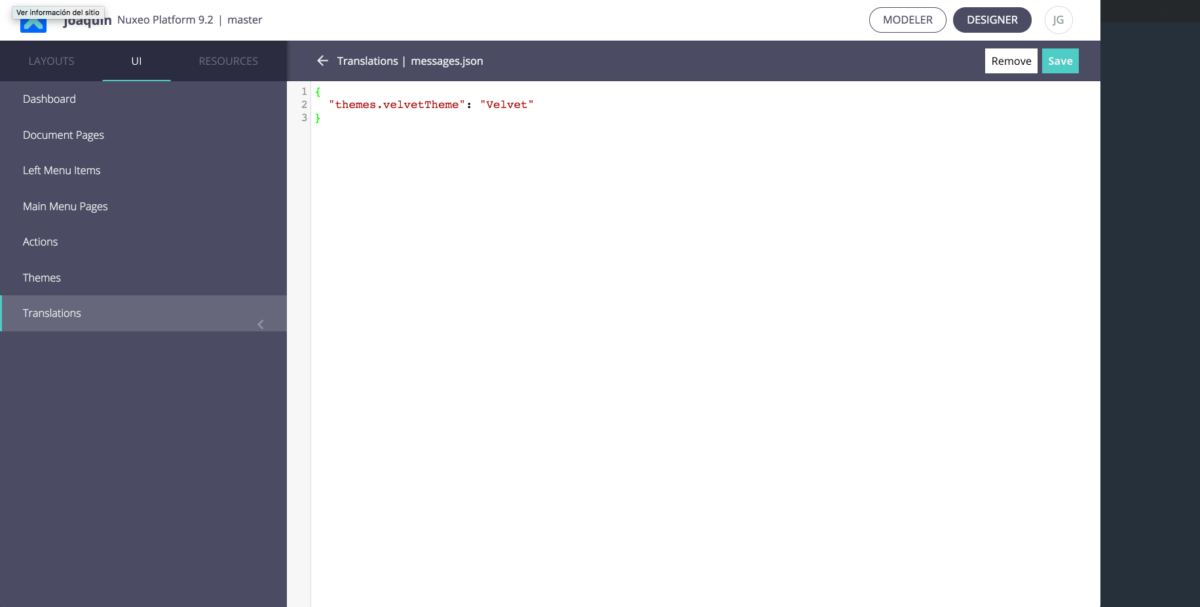
Task: Open Main Menu Pages
Action: pos(65,206)
